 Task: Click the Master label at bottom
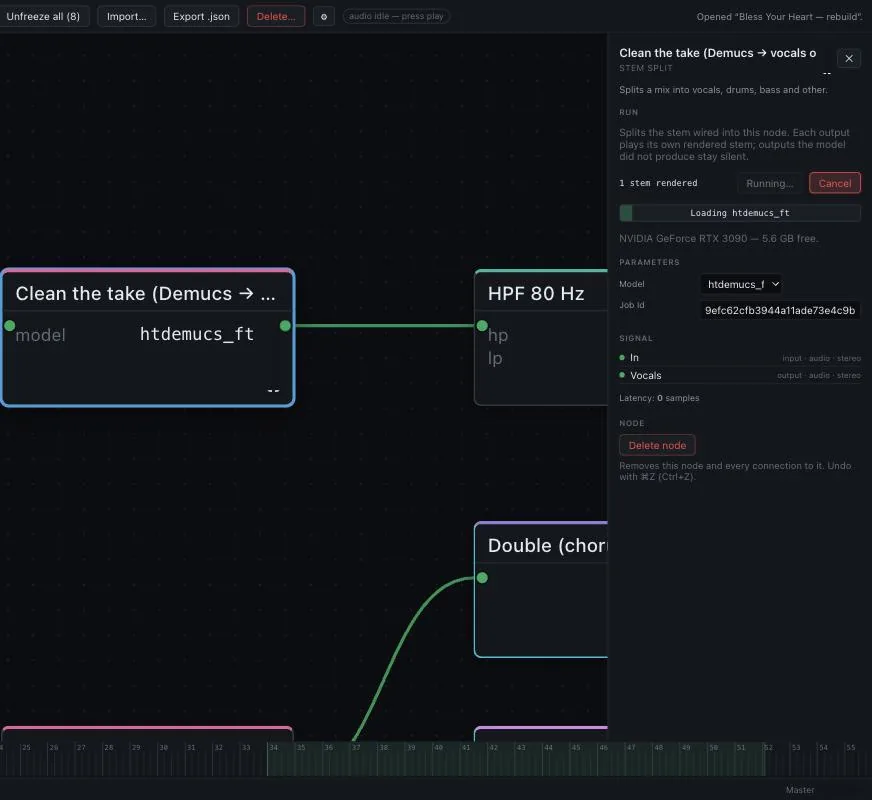point(800,790)
